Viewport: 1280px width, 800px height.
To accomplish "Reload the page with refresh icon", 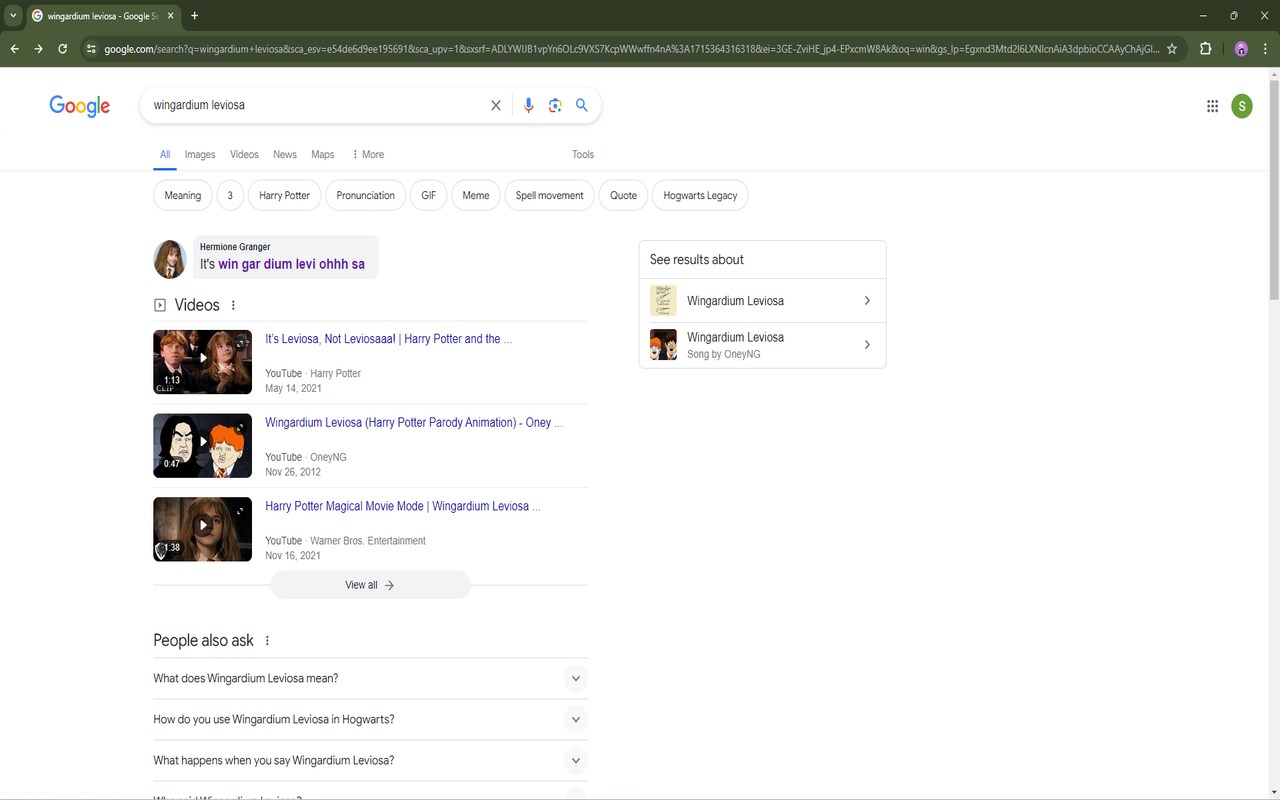I will point(62,48).
